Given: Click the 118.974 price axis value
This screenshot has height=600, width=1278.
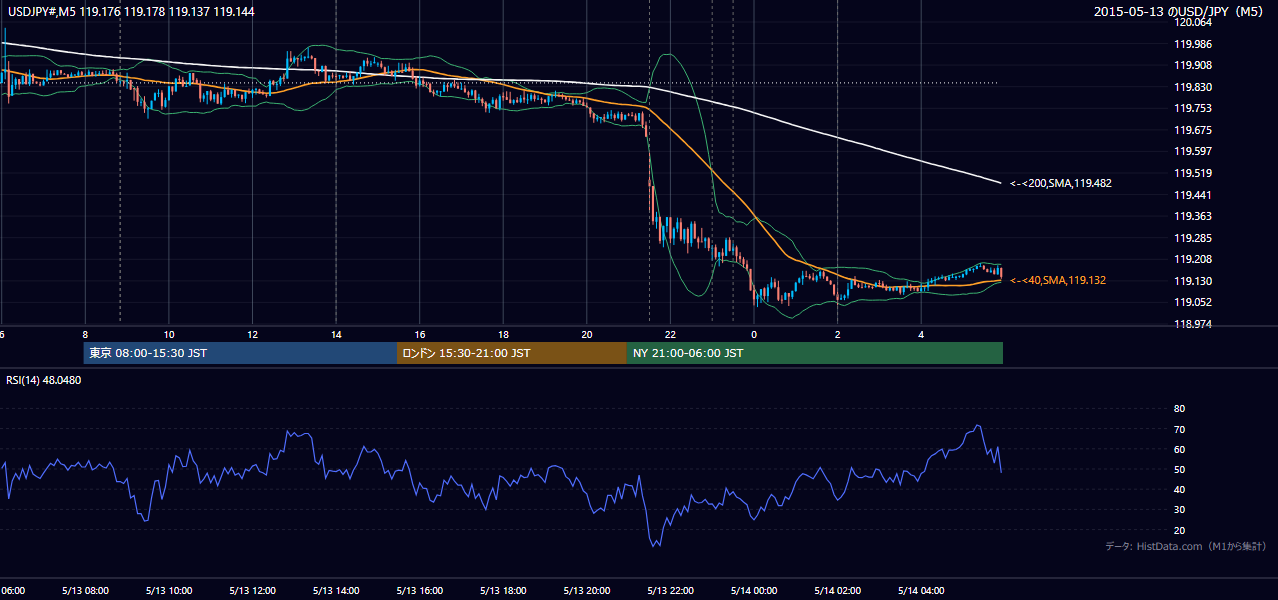Looking at the screenshot, I should click(x=1192, y=324).
